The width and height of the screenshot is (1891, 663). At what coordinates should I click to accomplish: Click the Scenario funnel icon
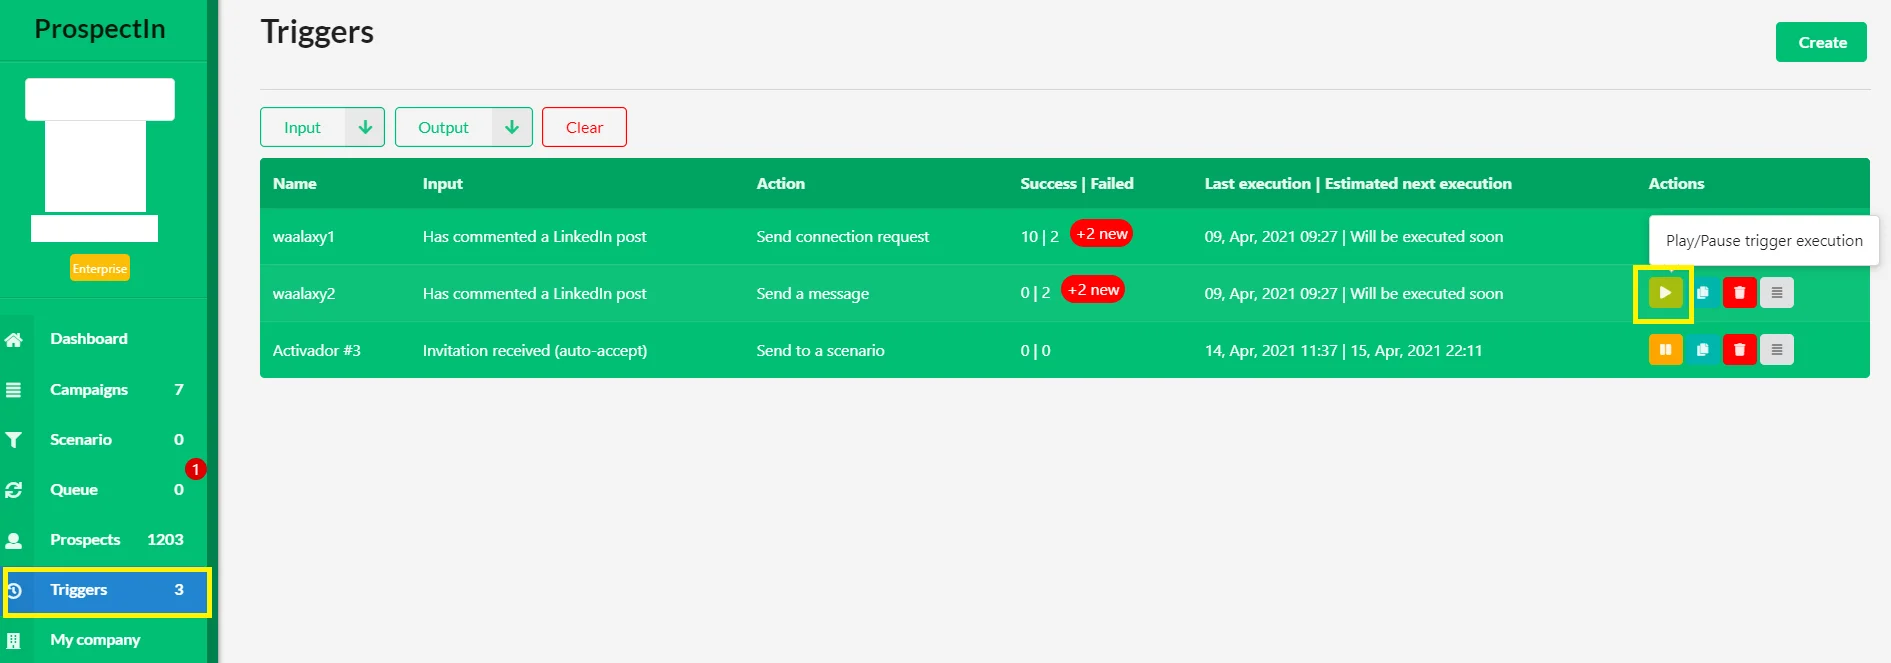(14, 440)
